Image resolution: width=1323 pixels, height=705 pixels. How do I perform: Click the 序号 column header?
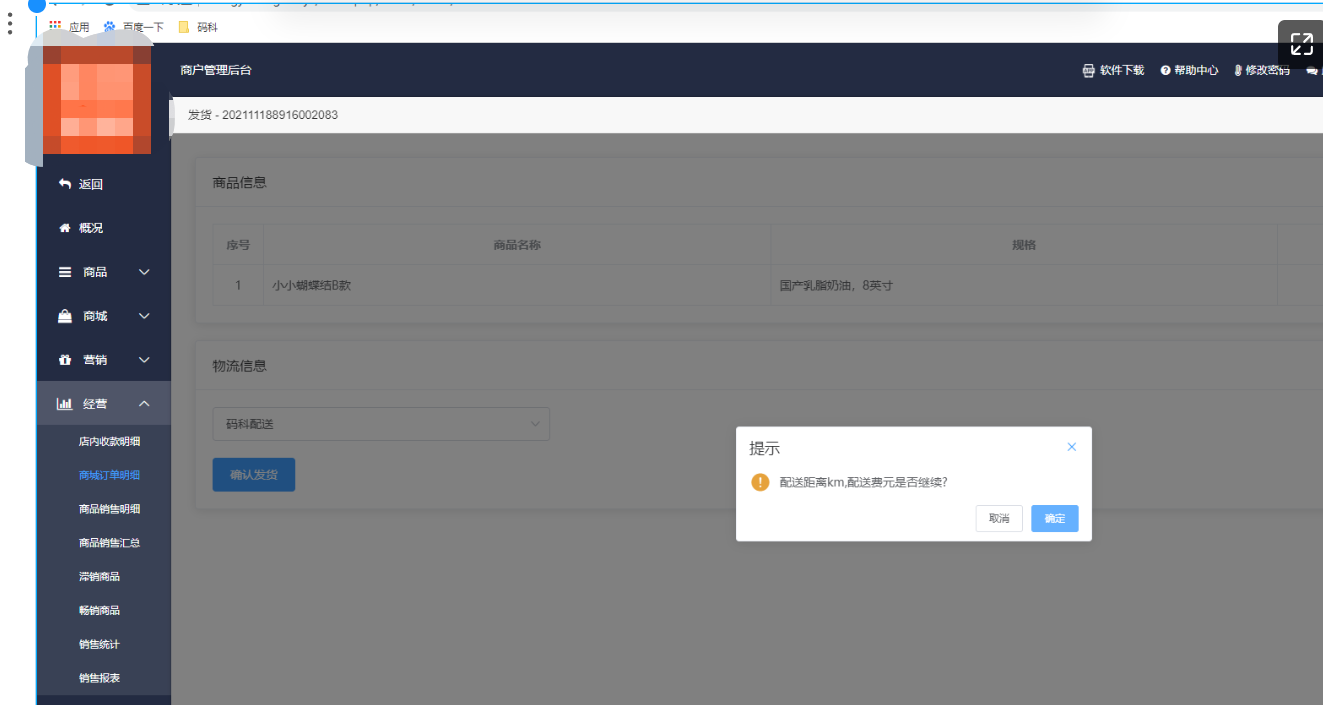click(238, 245)
